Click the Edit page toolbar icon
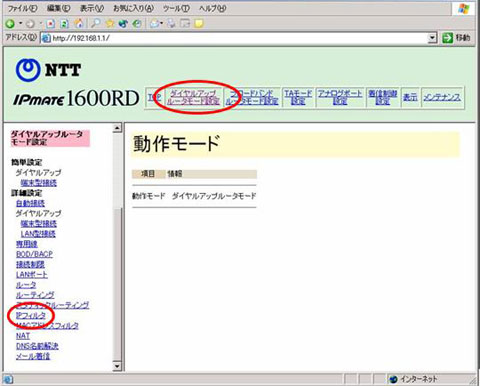 coord(185,24)
